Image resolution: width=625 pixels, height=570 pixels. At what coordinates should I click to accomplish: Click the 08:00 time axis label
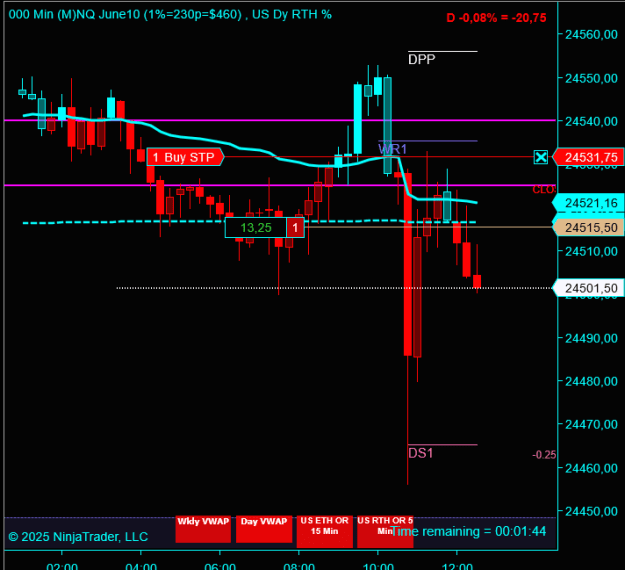[x=299, y=566]
